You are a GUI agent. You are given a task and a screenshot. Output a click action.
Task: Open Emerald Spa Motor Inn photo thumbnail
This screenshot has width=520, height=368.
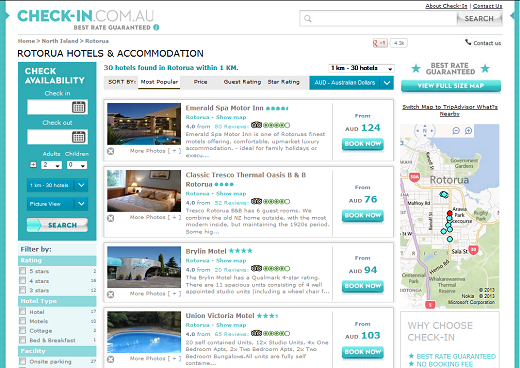point(144,124)
